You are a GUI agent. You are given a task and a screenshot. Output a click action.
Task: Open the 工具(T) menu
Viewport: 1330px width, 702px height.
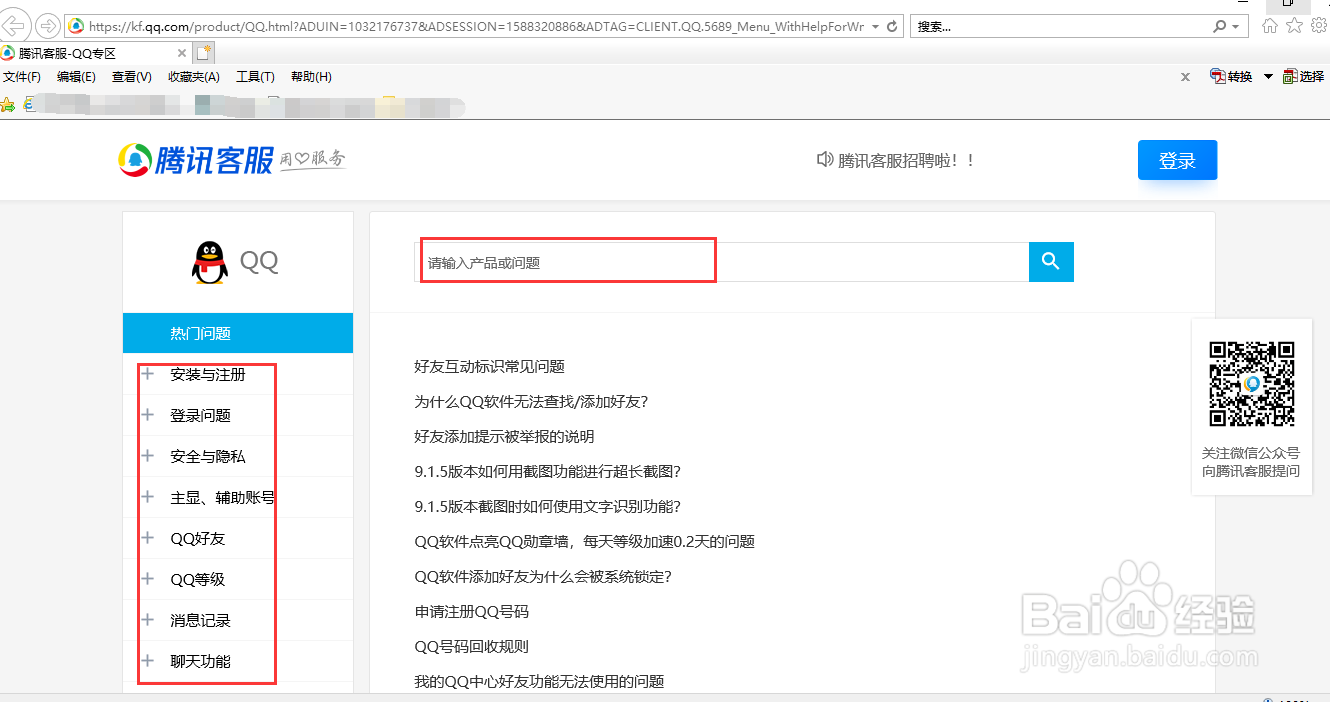tap(255, 77)
